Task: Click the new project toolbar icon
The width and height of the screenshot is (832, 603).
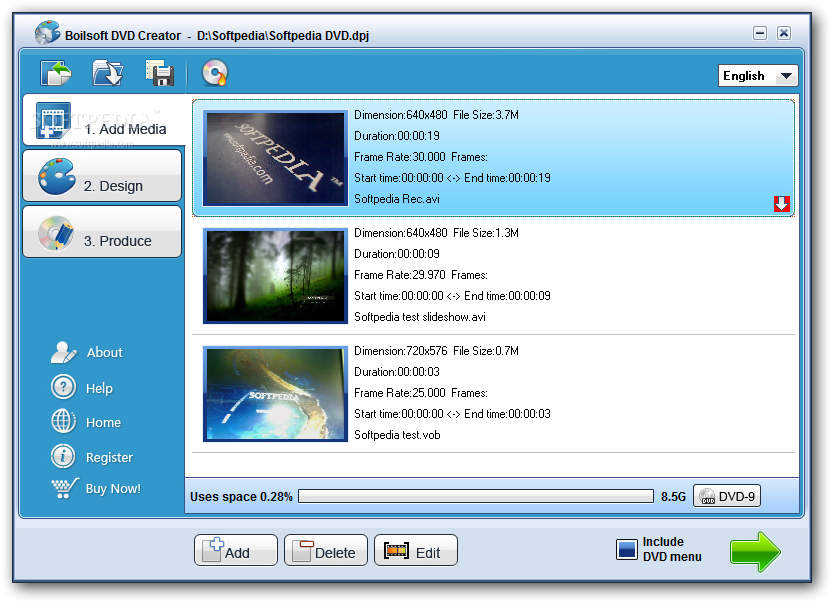Action: (56, 73)
